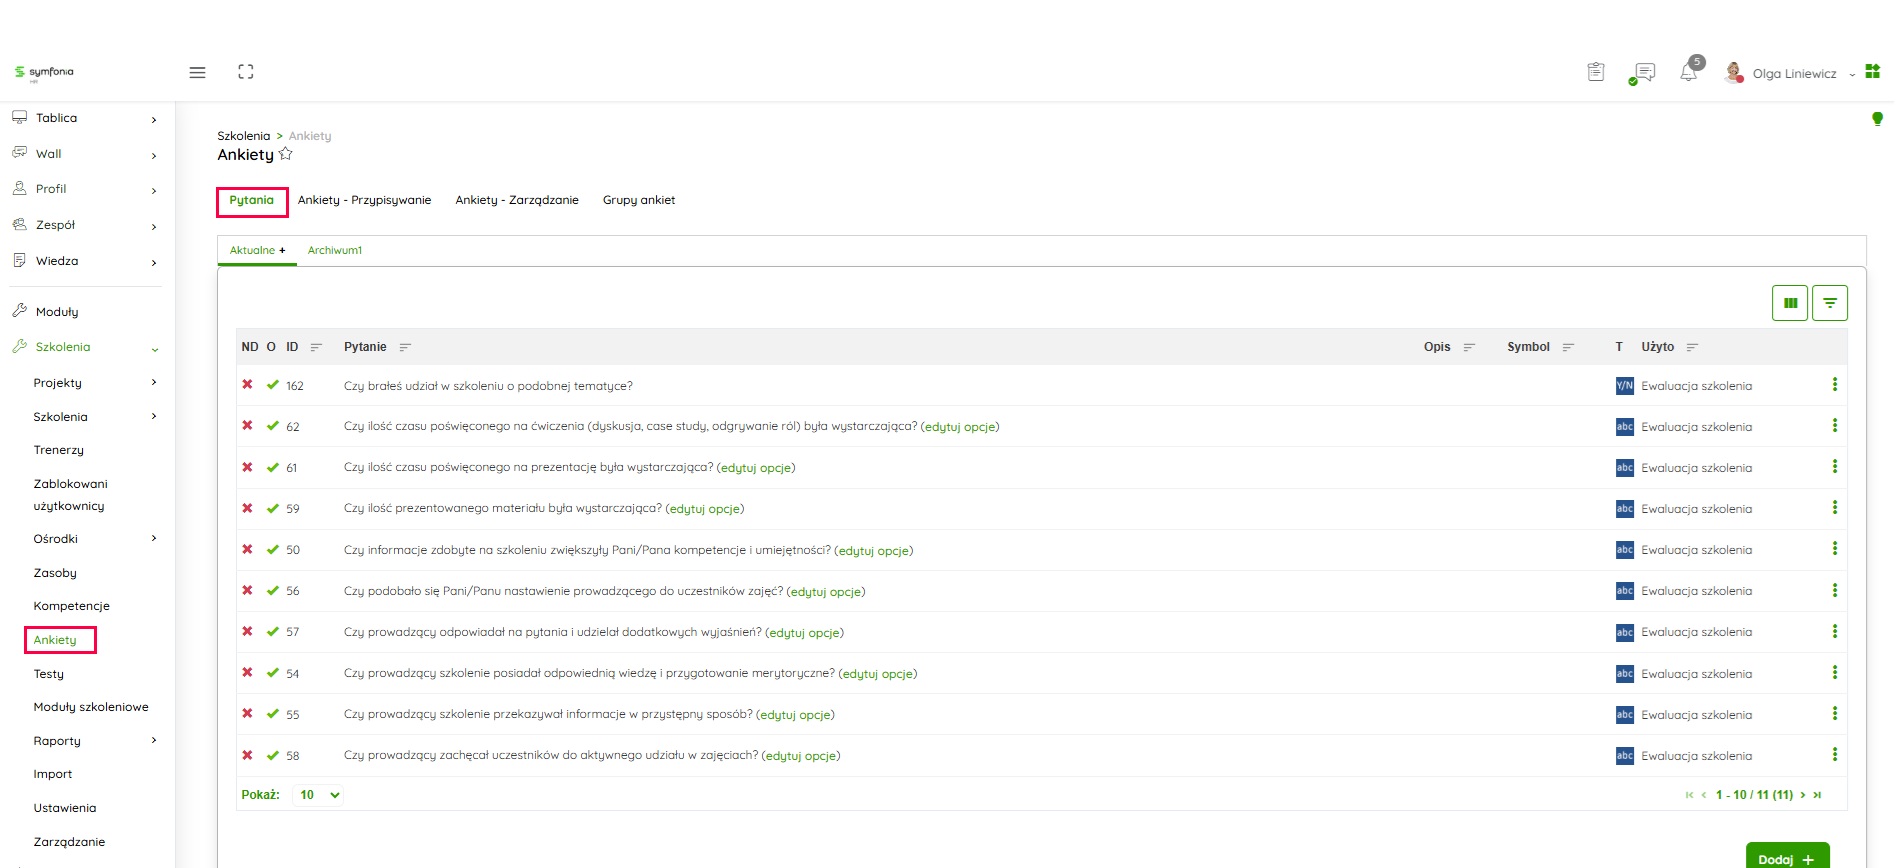Screen dimensions: 1900x868
Task: Open the clipboard tasks icon
Action: click(x=1596, y=72)
